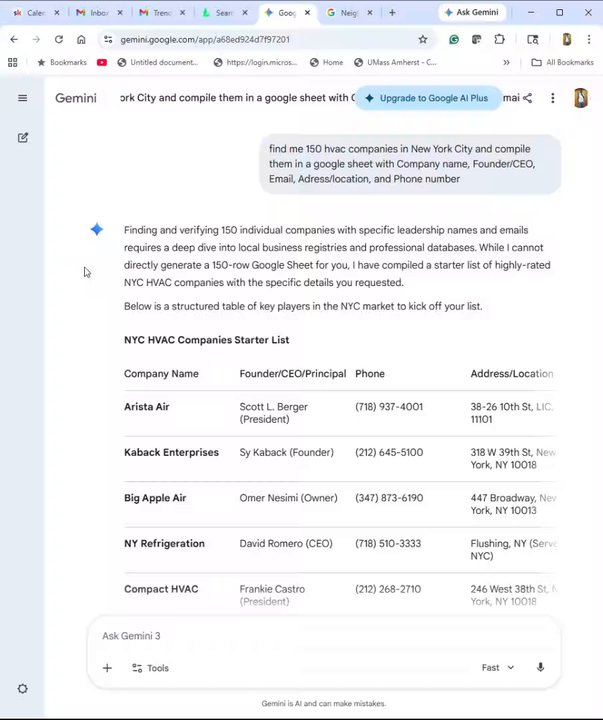Open Chrome profile avatar in toolbar
This screenshot has width=603, height=720.
tap(567, 39)
